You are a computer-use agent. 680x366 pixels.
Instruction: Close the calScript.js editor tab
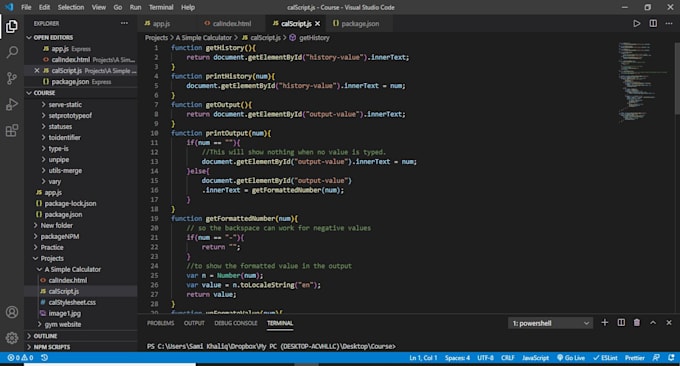click(317, 24)
